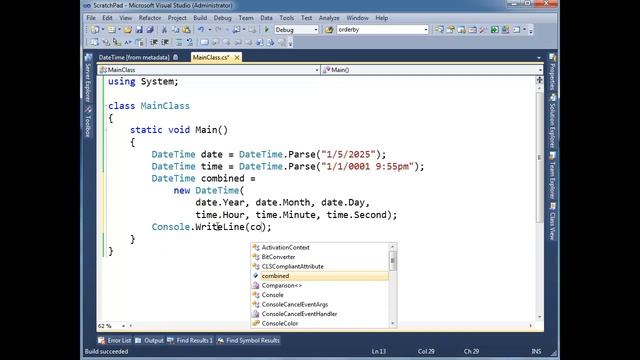Image resolution: width=640 pixels, height=360 pixels.
Task: Save the current file with the floppy icon
Action: click(x=139, y=30)
